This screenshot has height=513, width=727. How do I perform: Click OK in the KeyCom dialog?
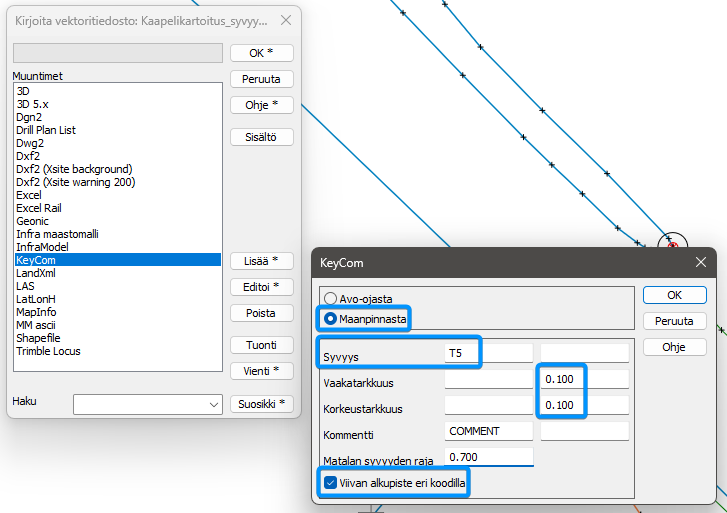coord(674,295)
